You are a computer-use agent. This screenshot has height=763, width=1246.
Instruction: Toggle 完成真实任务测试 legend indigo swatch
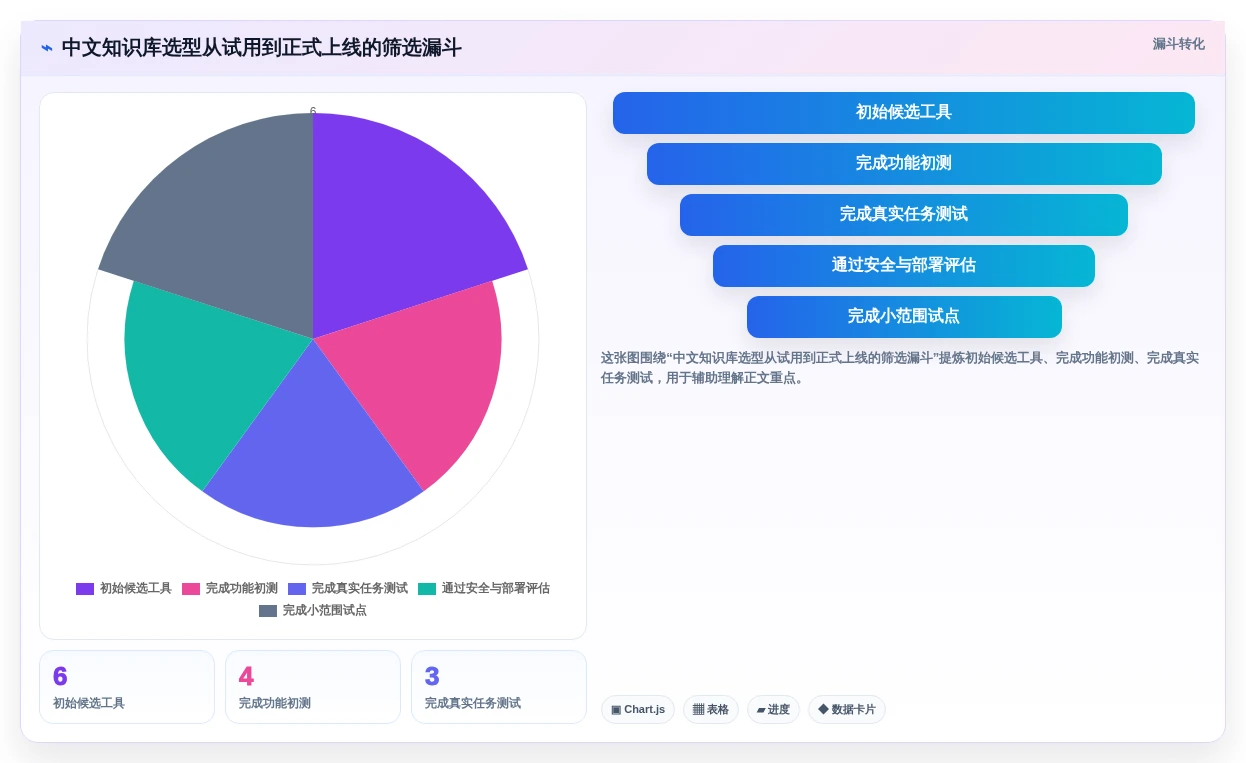pos(297,589)
